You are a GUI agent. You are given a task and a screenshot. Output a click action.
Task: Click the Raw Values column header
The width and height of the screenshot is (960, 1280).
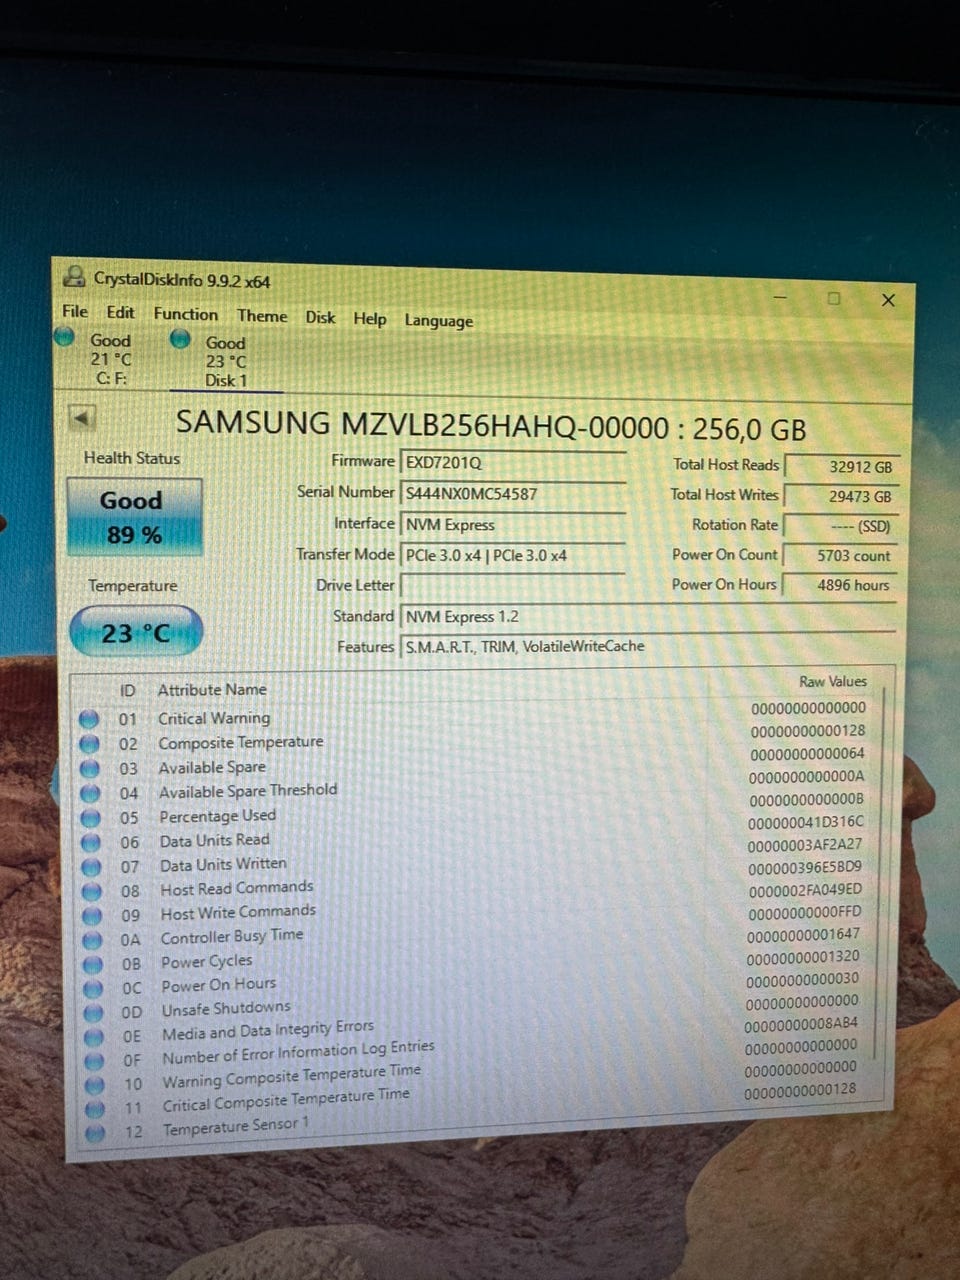point(832,681)
